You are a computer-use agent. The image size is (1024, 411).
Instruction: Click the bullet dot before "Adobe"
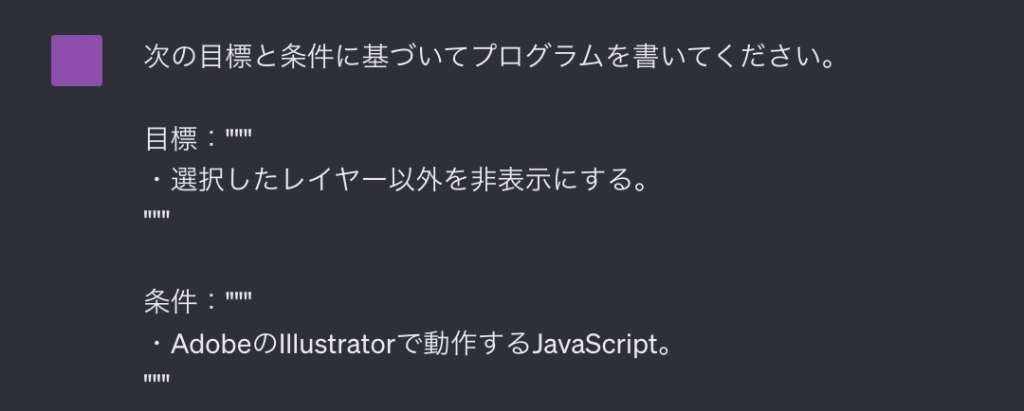point(156,346)
